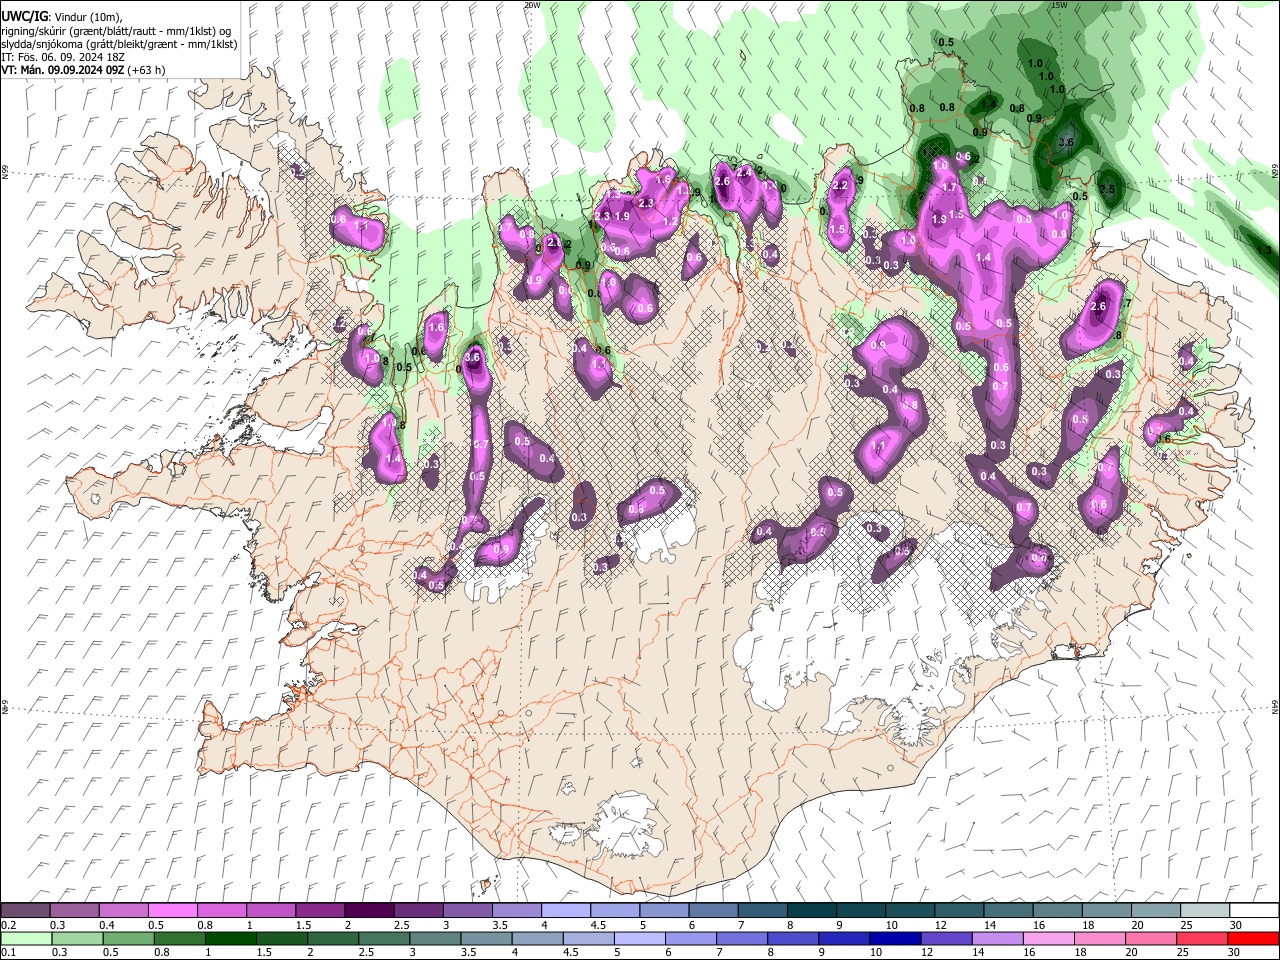Select the upper legend swatch between 2.5 and 3

coord(418,910)
